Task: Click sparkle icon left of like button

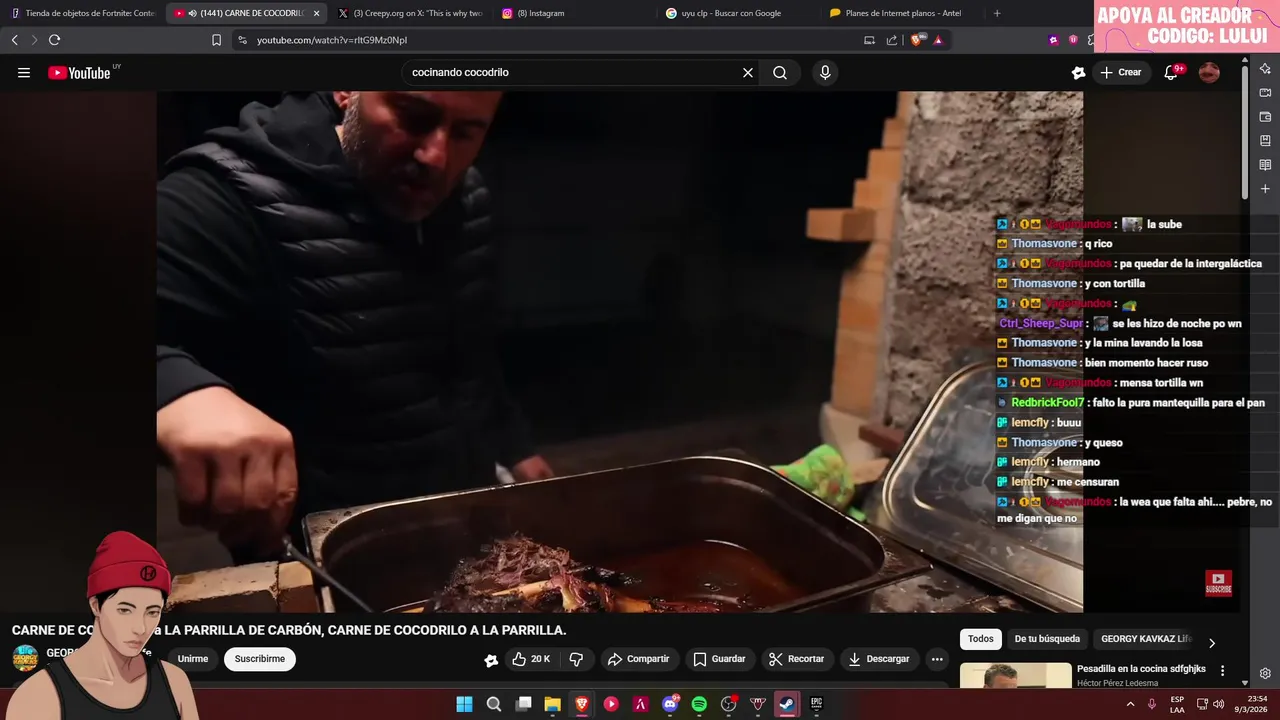Action: [x=491, y=660]
